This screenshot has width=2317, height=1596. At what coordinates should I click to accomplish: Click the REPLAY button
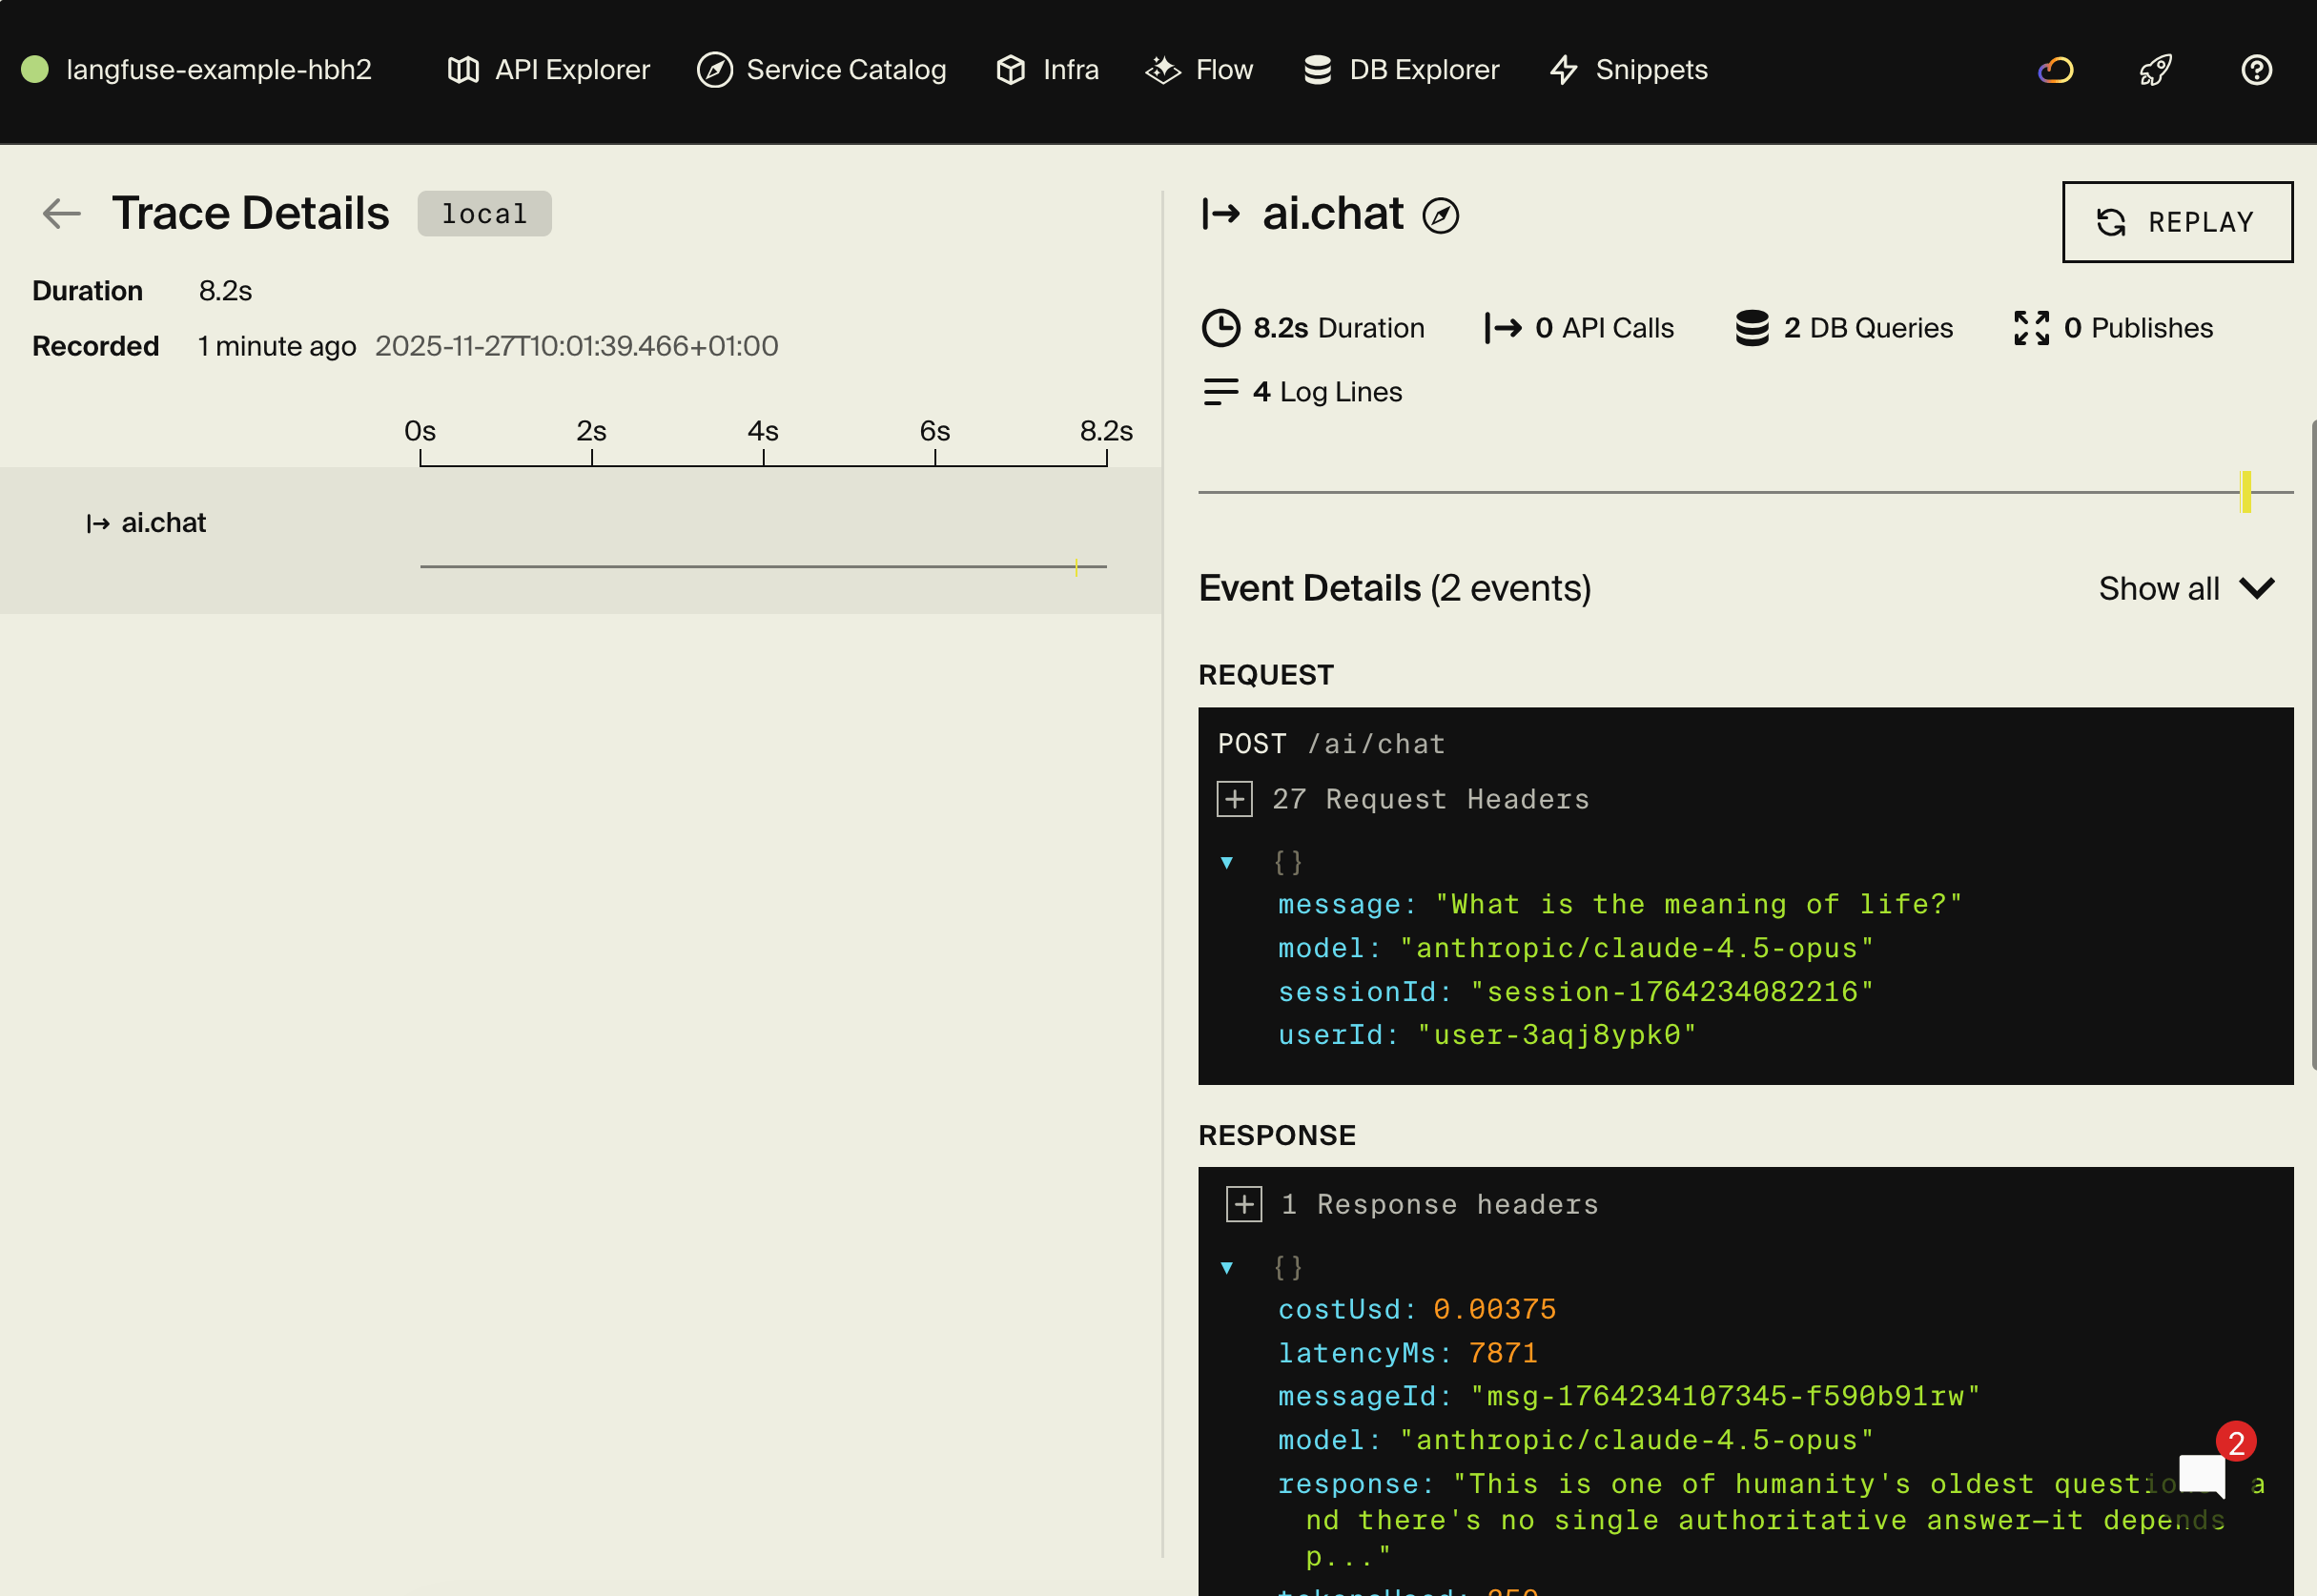coord(2177,221)
